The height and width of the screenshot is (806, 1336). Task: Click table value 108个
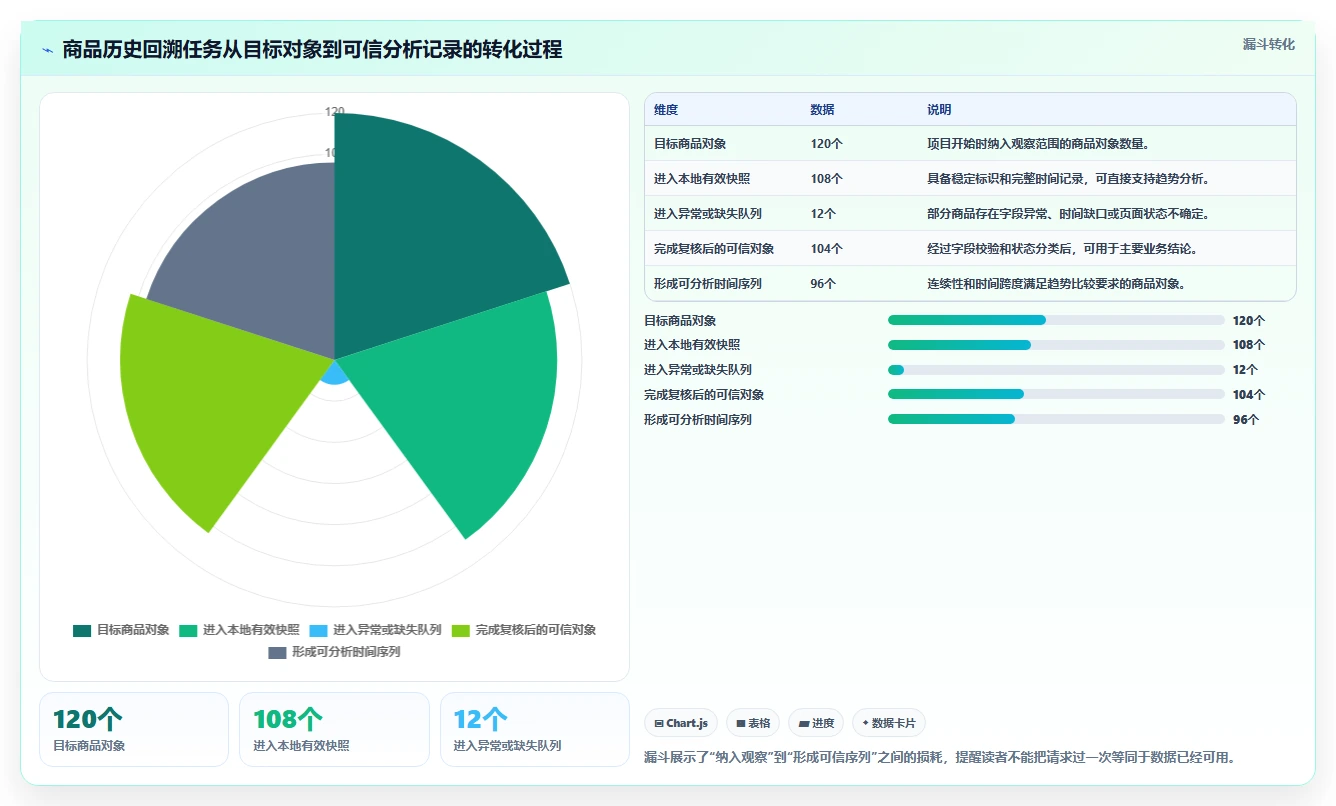(827, 179)
